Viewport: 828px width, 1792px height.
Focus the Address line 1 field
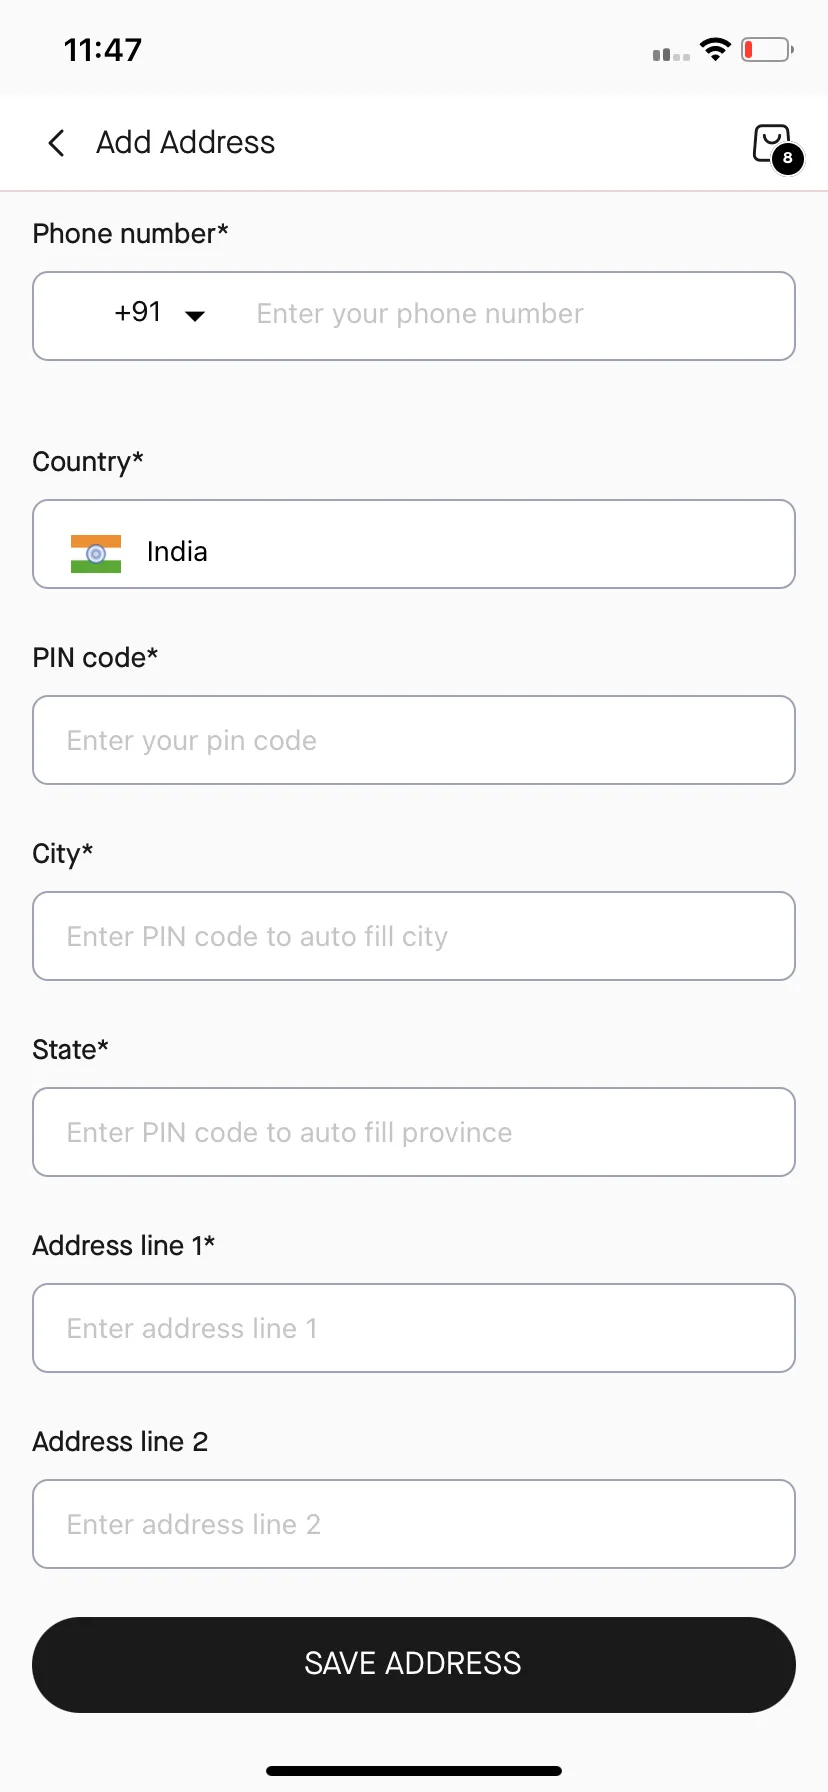(x=414, y=1328)
